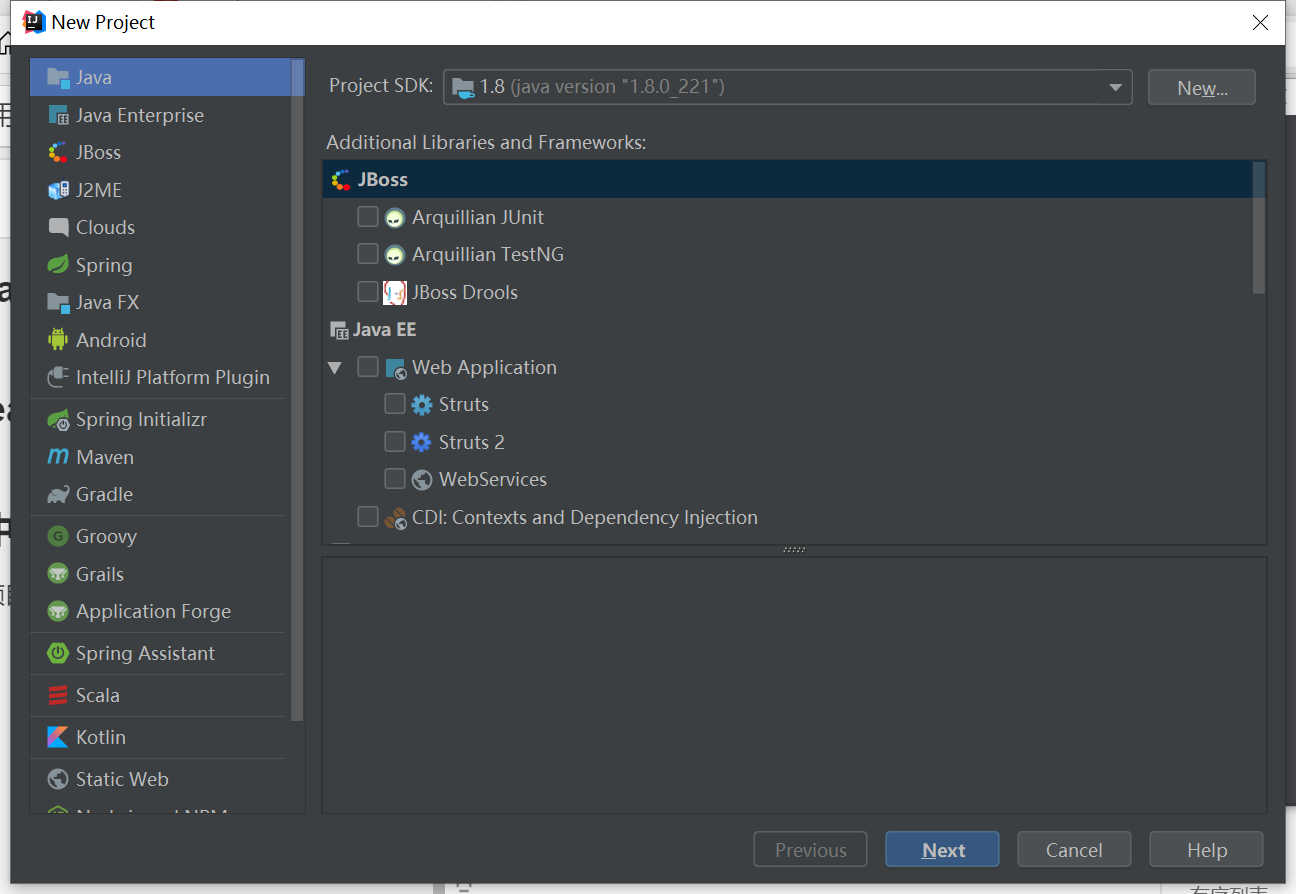
Task: Click the Next button
Action: 942,850
